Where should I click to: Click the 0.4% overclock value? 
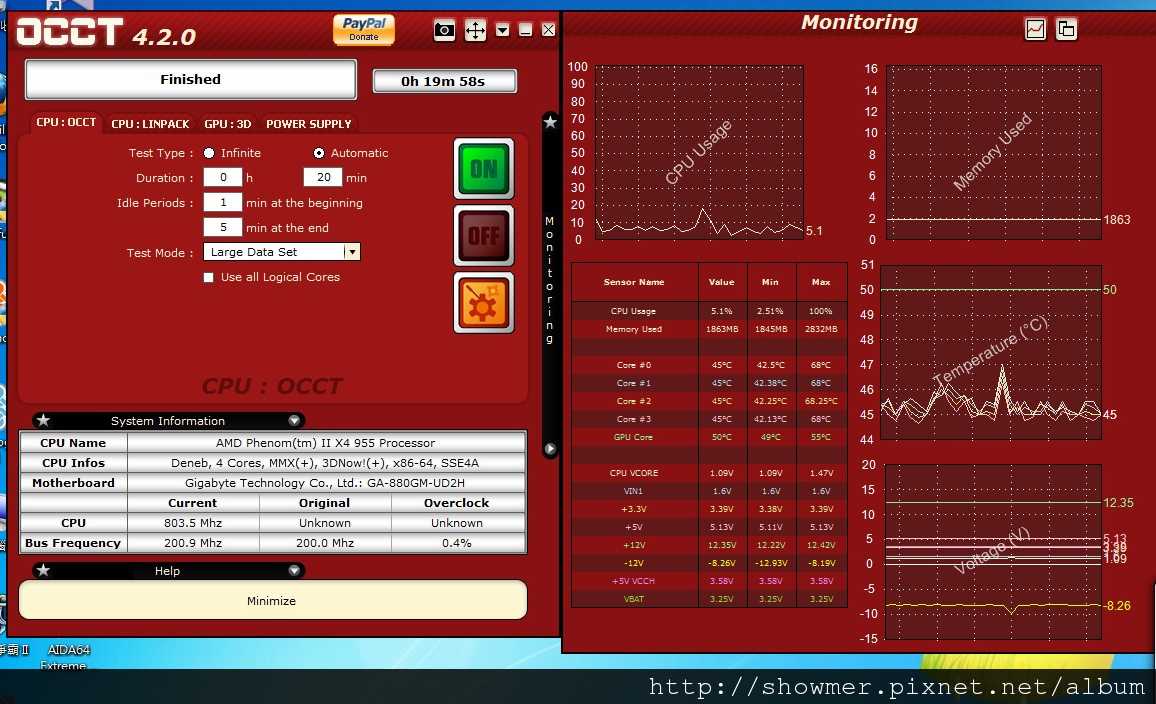[x=457, y=543]
